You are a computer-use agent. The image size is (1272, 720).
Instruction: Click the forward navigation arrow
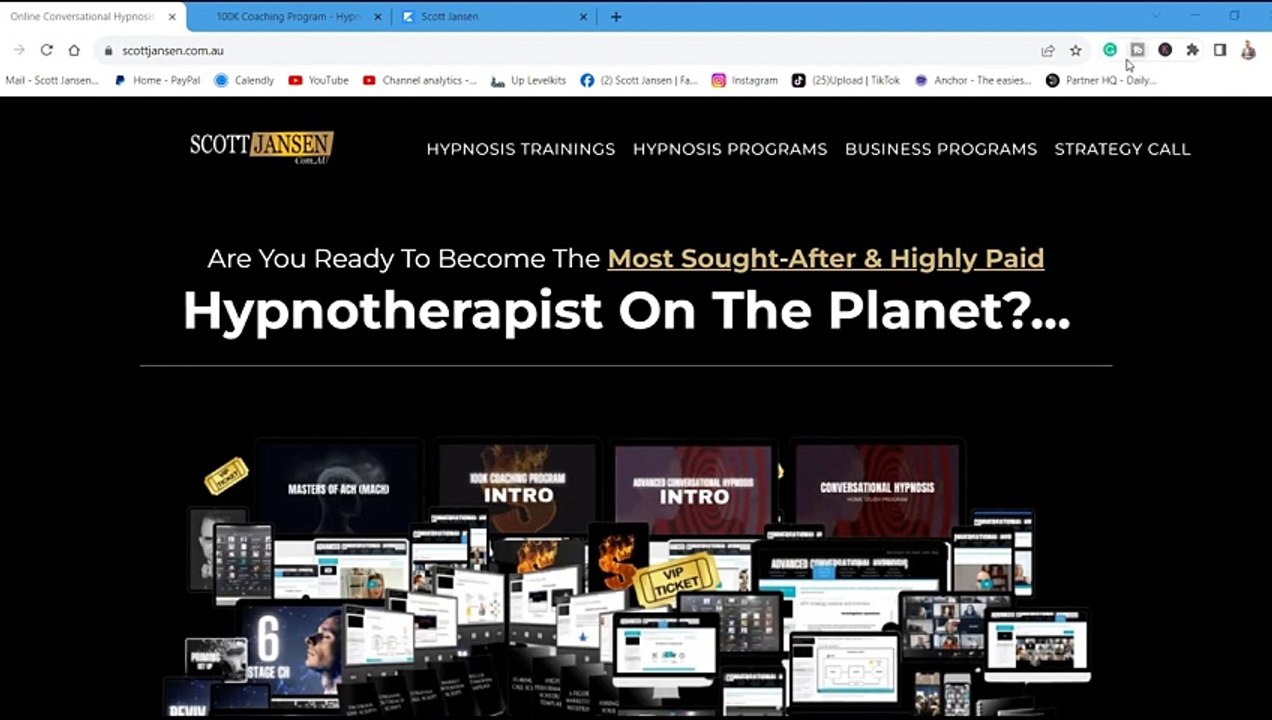pos(19,50)
